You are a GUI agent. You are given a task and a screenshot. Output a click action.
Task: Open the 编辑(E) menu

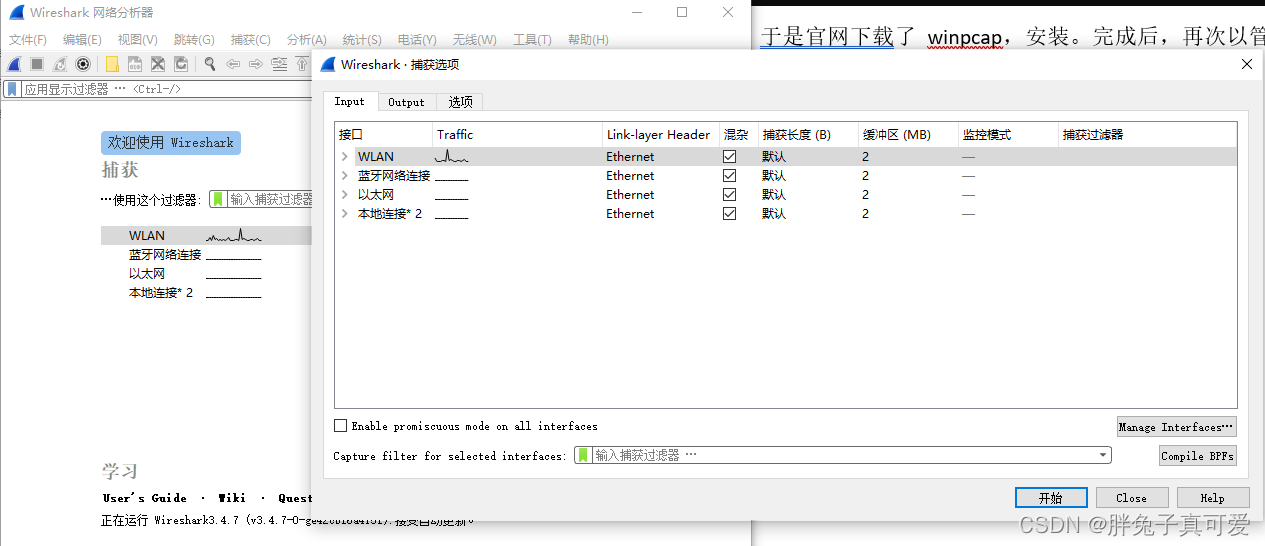click(x=82, y=40)
